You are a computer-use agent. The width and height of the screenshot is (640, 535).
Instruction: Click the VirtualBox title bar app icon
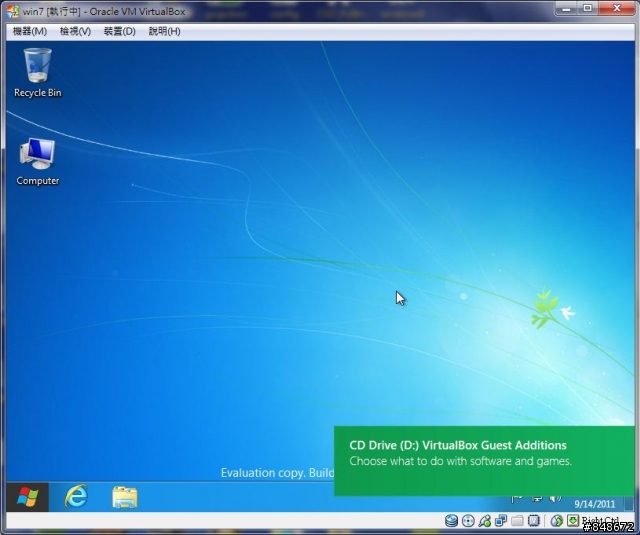[12, 11]
